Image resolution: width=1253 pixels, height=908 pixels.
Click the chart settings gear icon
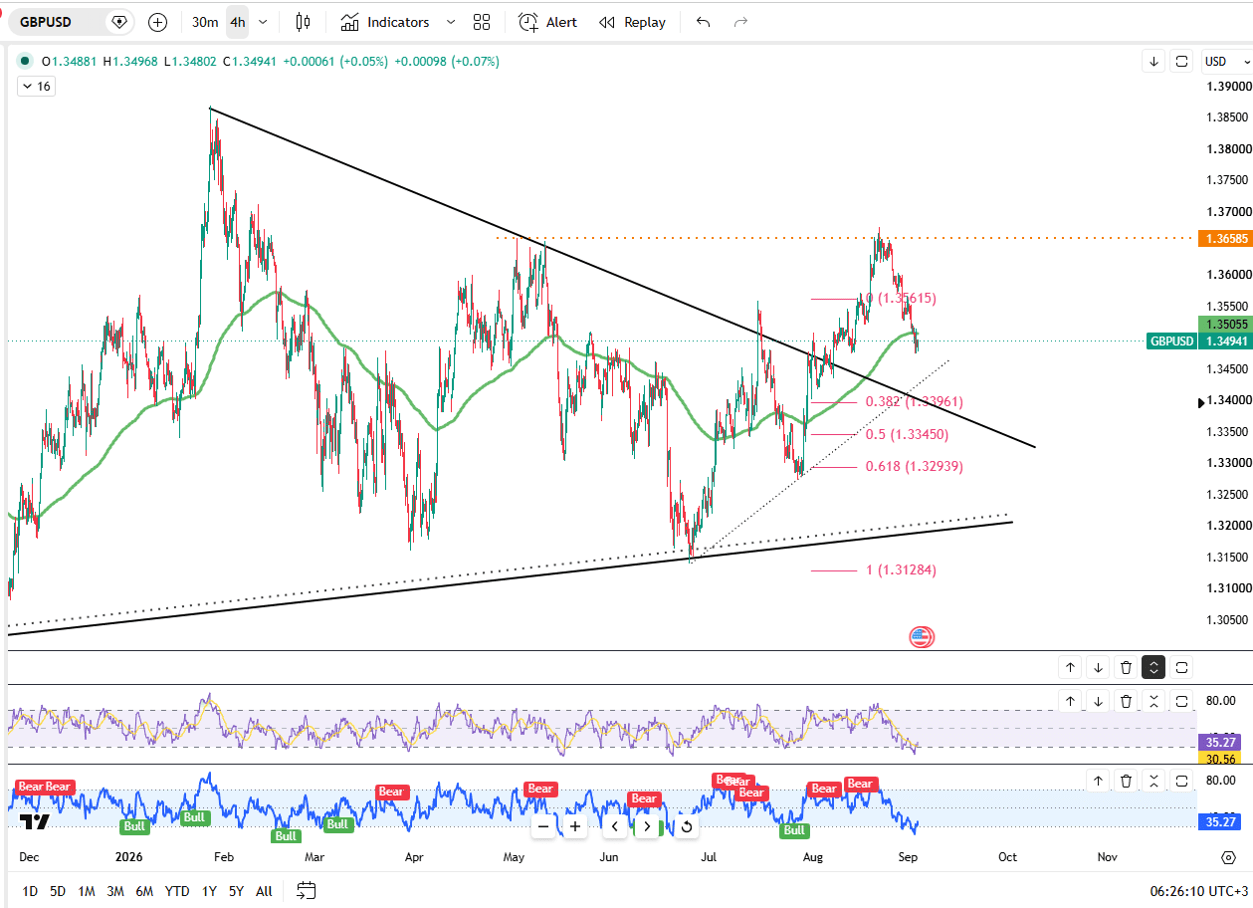[1228, 857]
